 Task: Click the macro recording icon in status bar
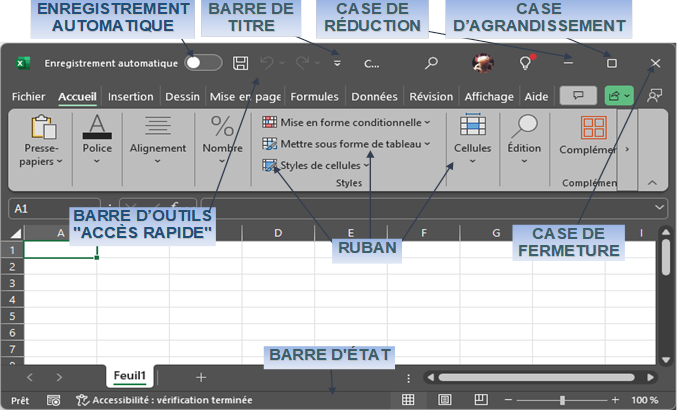[54, 400]
